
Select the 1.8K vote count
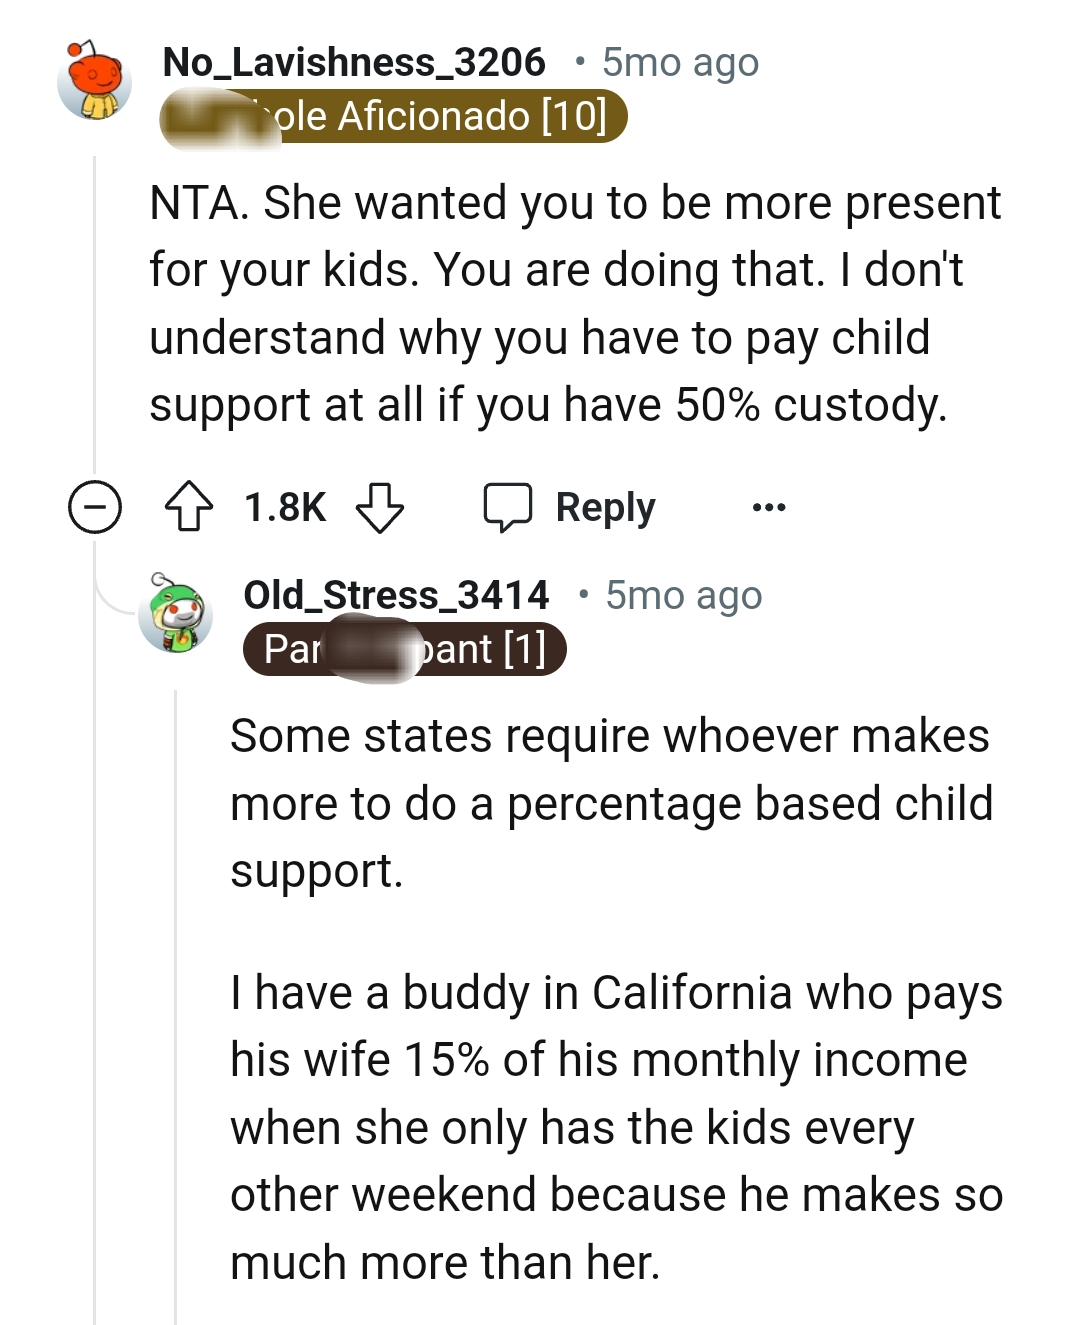pyautogui.click(x=285, y=506)
